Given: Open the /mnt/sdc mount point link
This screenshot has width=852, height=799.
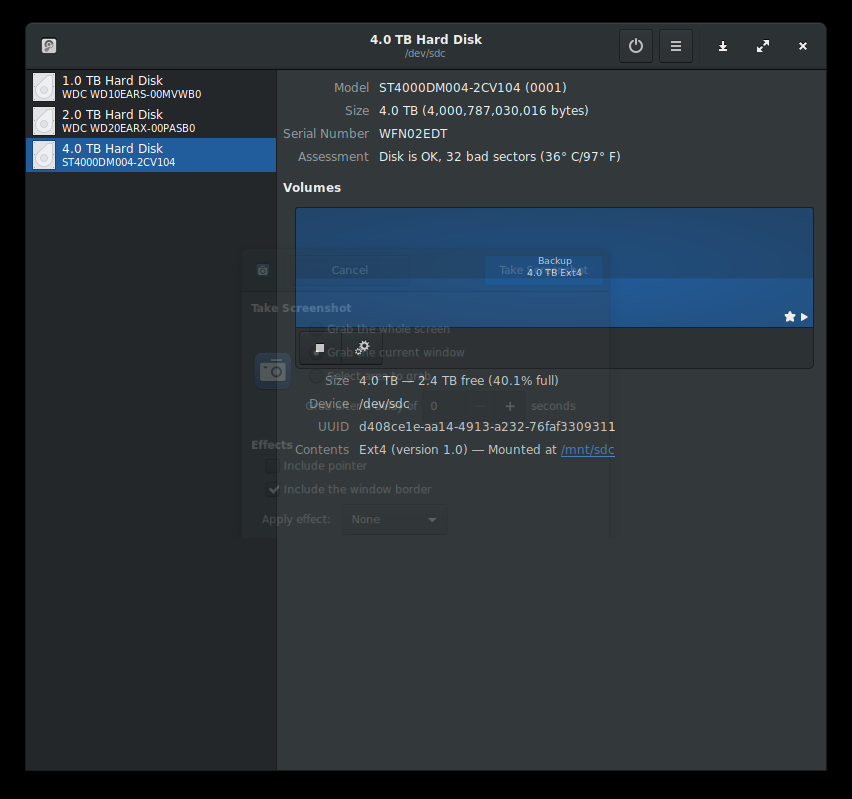Looking at the screenshot, I should tap(586, 449).
